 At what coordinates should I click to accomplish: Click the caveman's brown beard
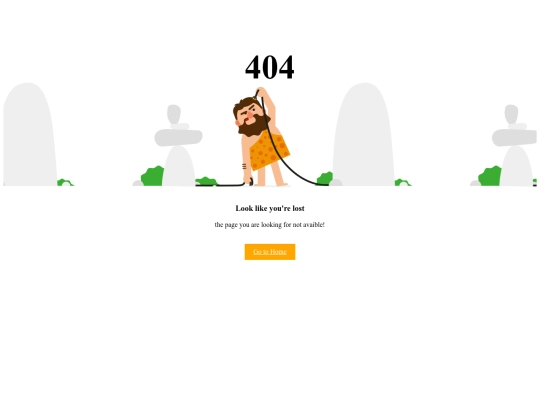253,127
